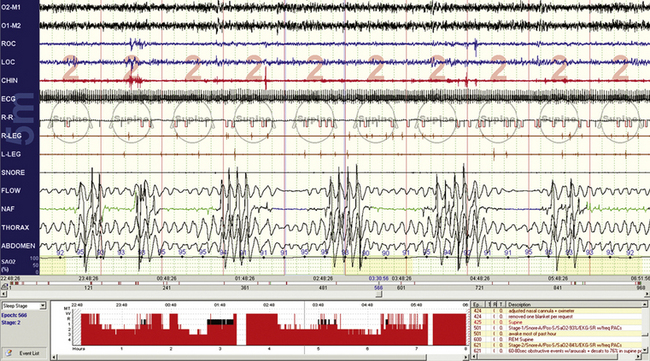Click the timeline scrollbar left arrow
The width and height of the screenshot is (650, 361).
3,294
